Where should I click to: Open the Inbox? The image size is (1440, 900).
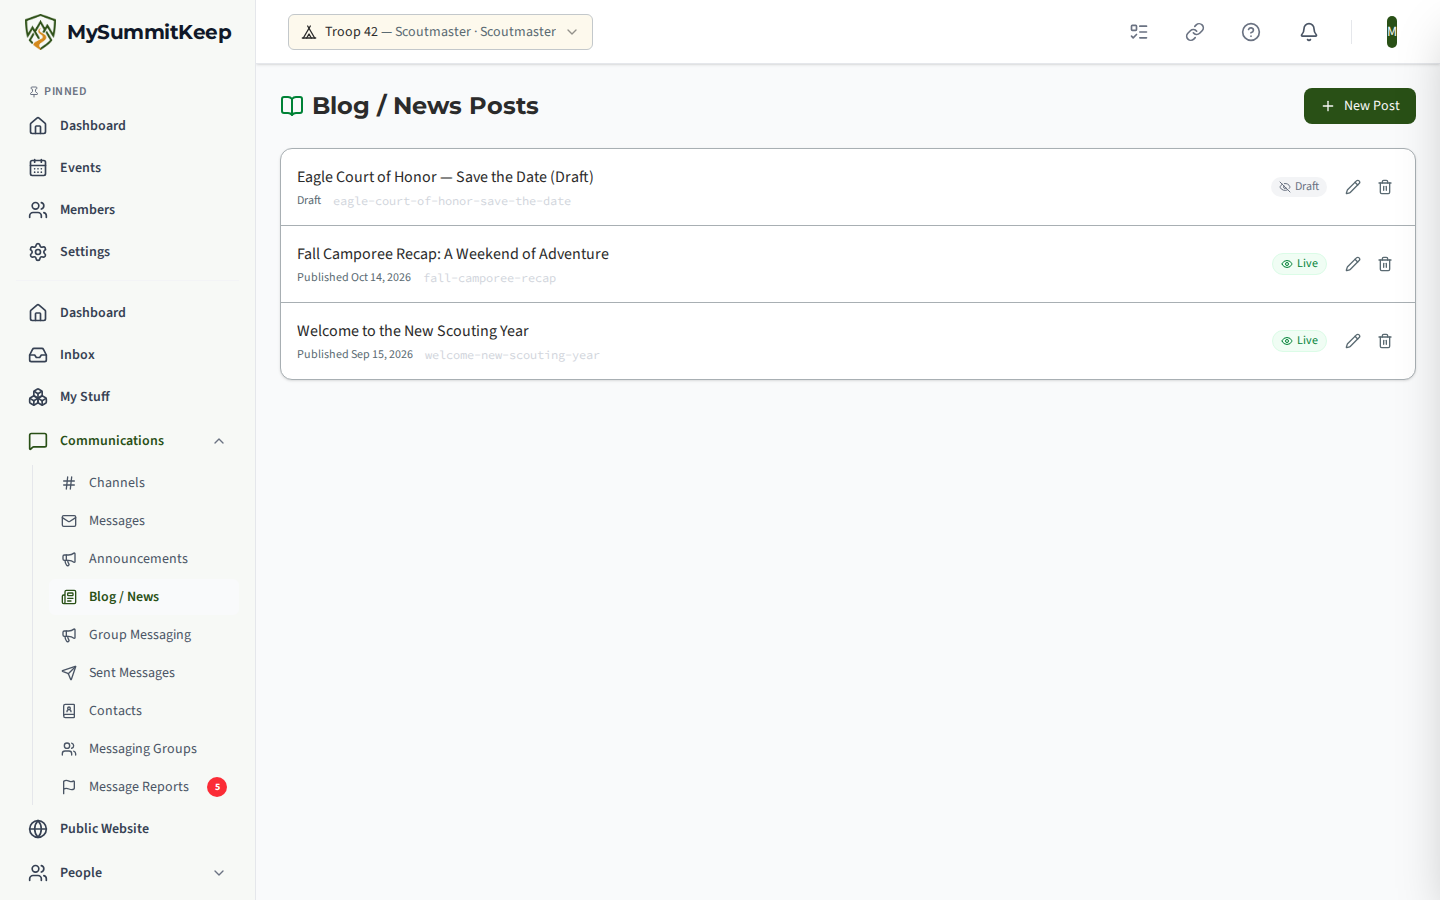[x=128, y=355]
